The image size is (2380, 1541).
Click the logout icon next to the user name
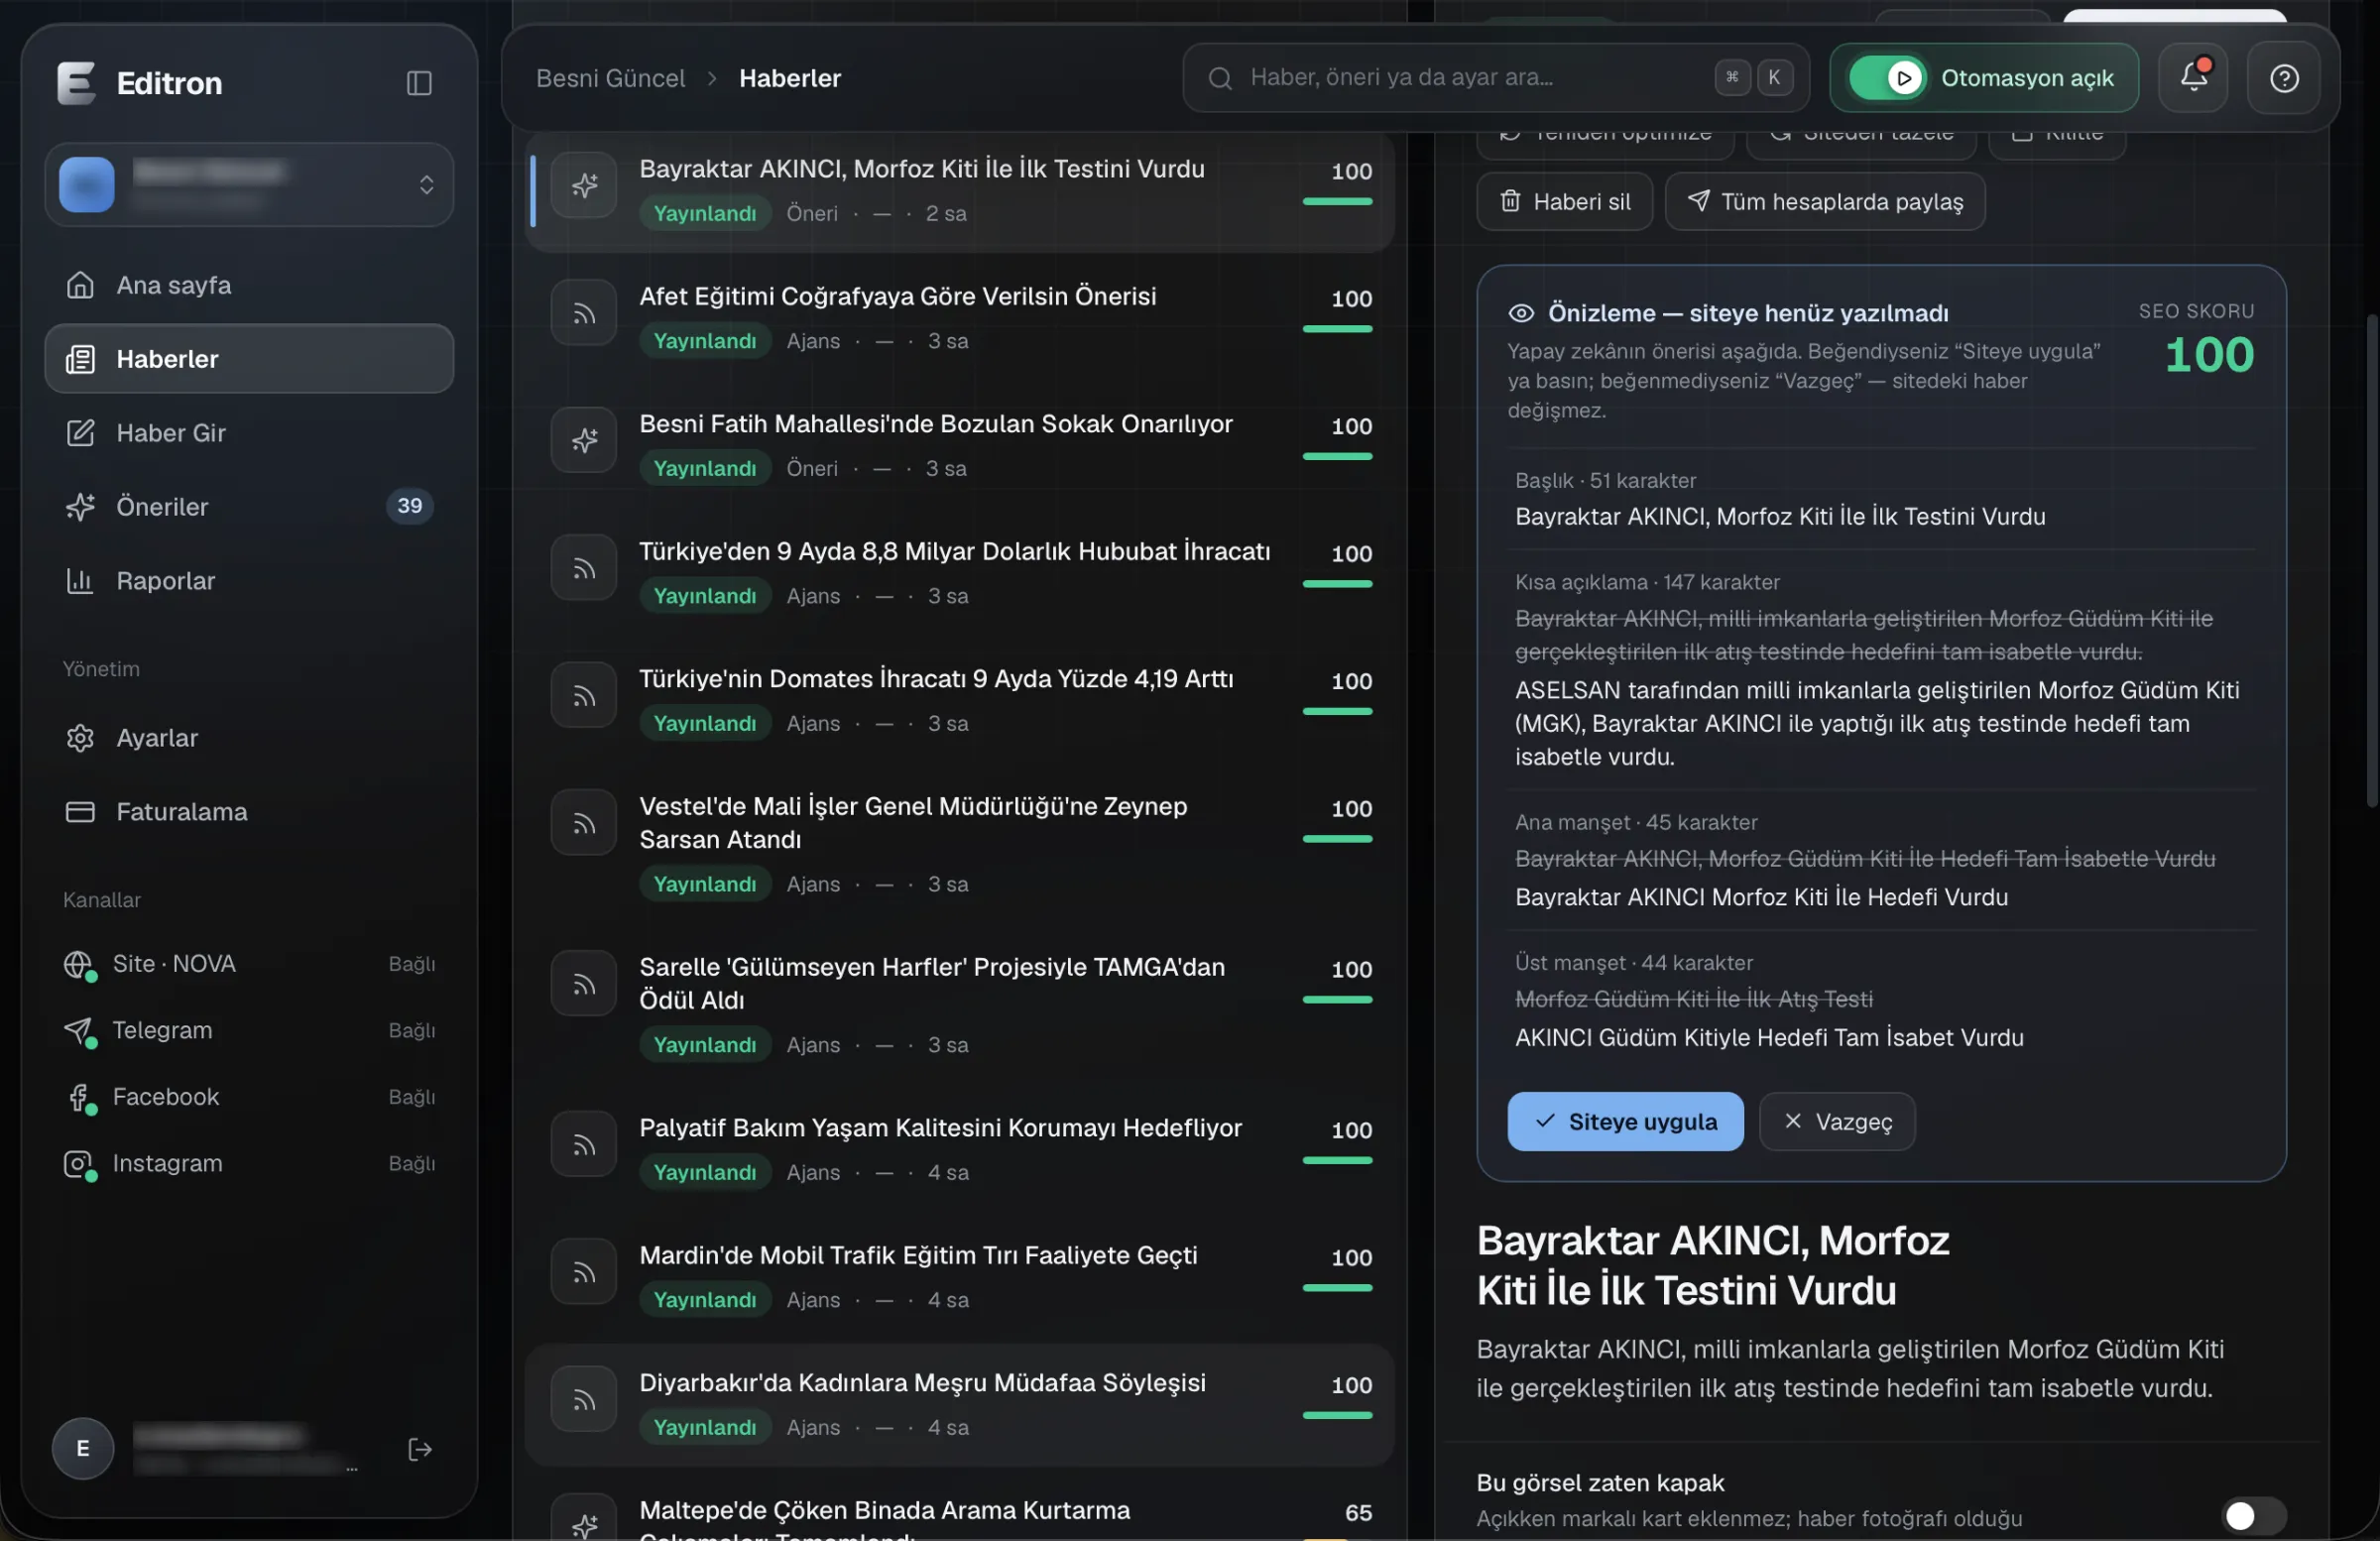click(x=420, y=1449)
